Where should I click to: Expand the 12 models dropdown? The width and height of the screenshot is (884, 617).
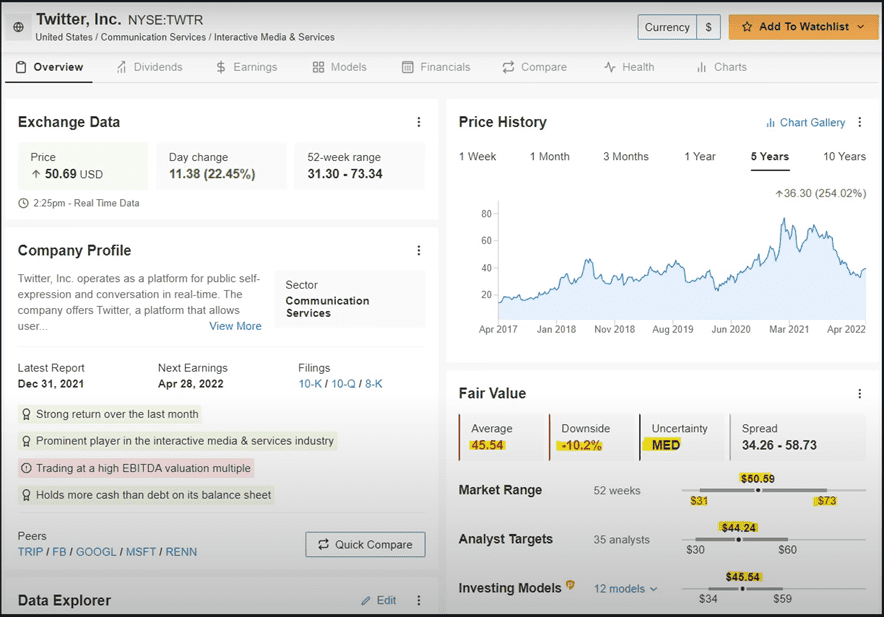click(625, 589)
